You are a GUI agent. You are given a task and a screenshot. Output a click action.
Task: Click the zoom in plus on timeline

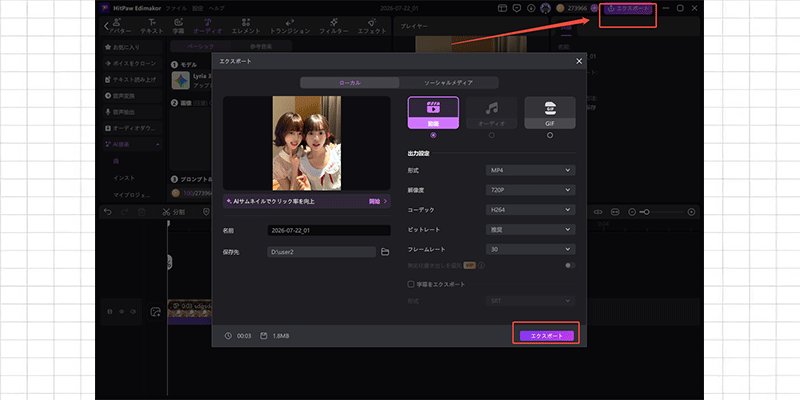click(691, 212)
